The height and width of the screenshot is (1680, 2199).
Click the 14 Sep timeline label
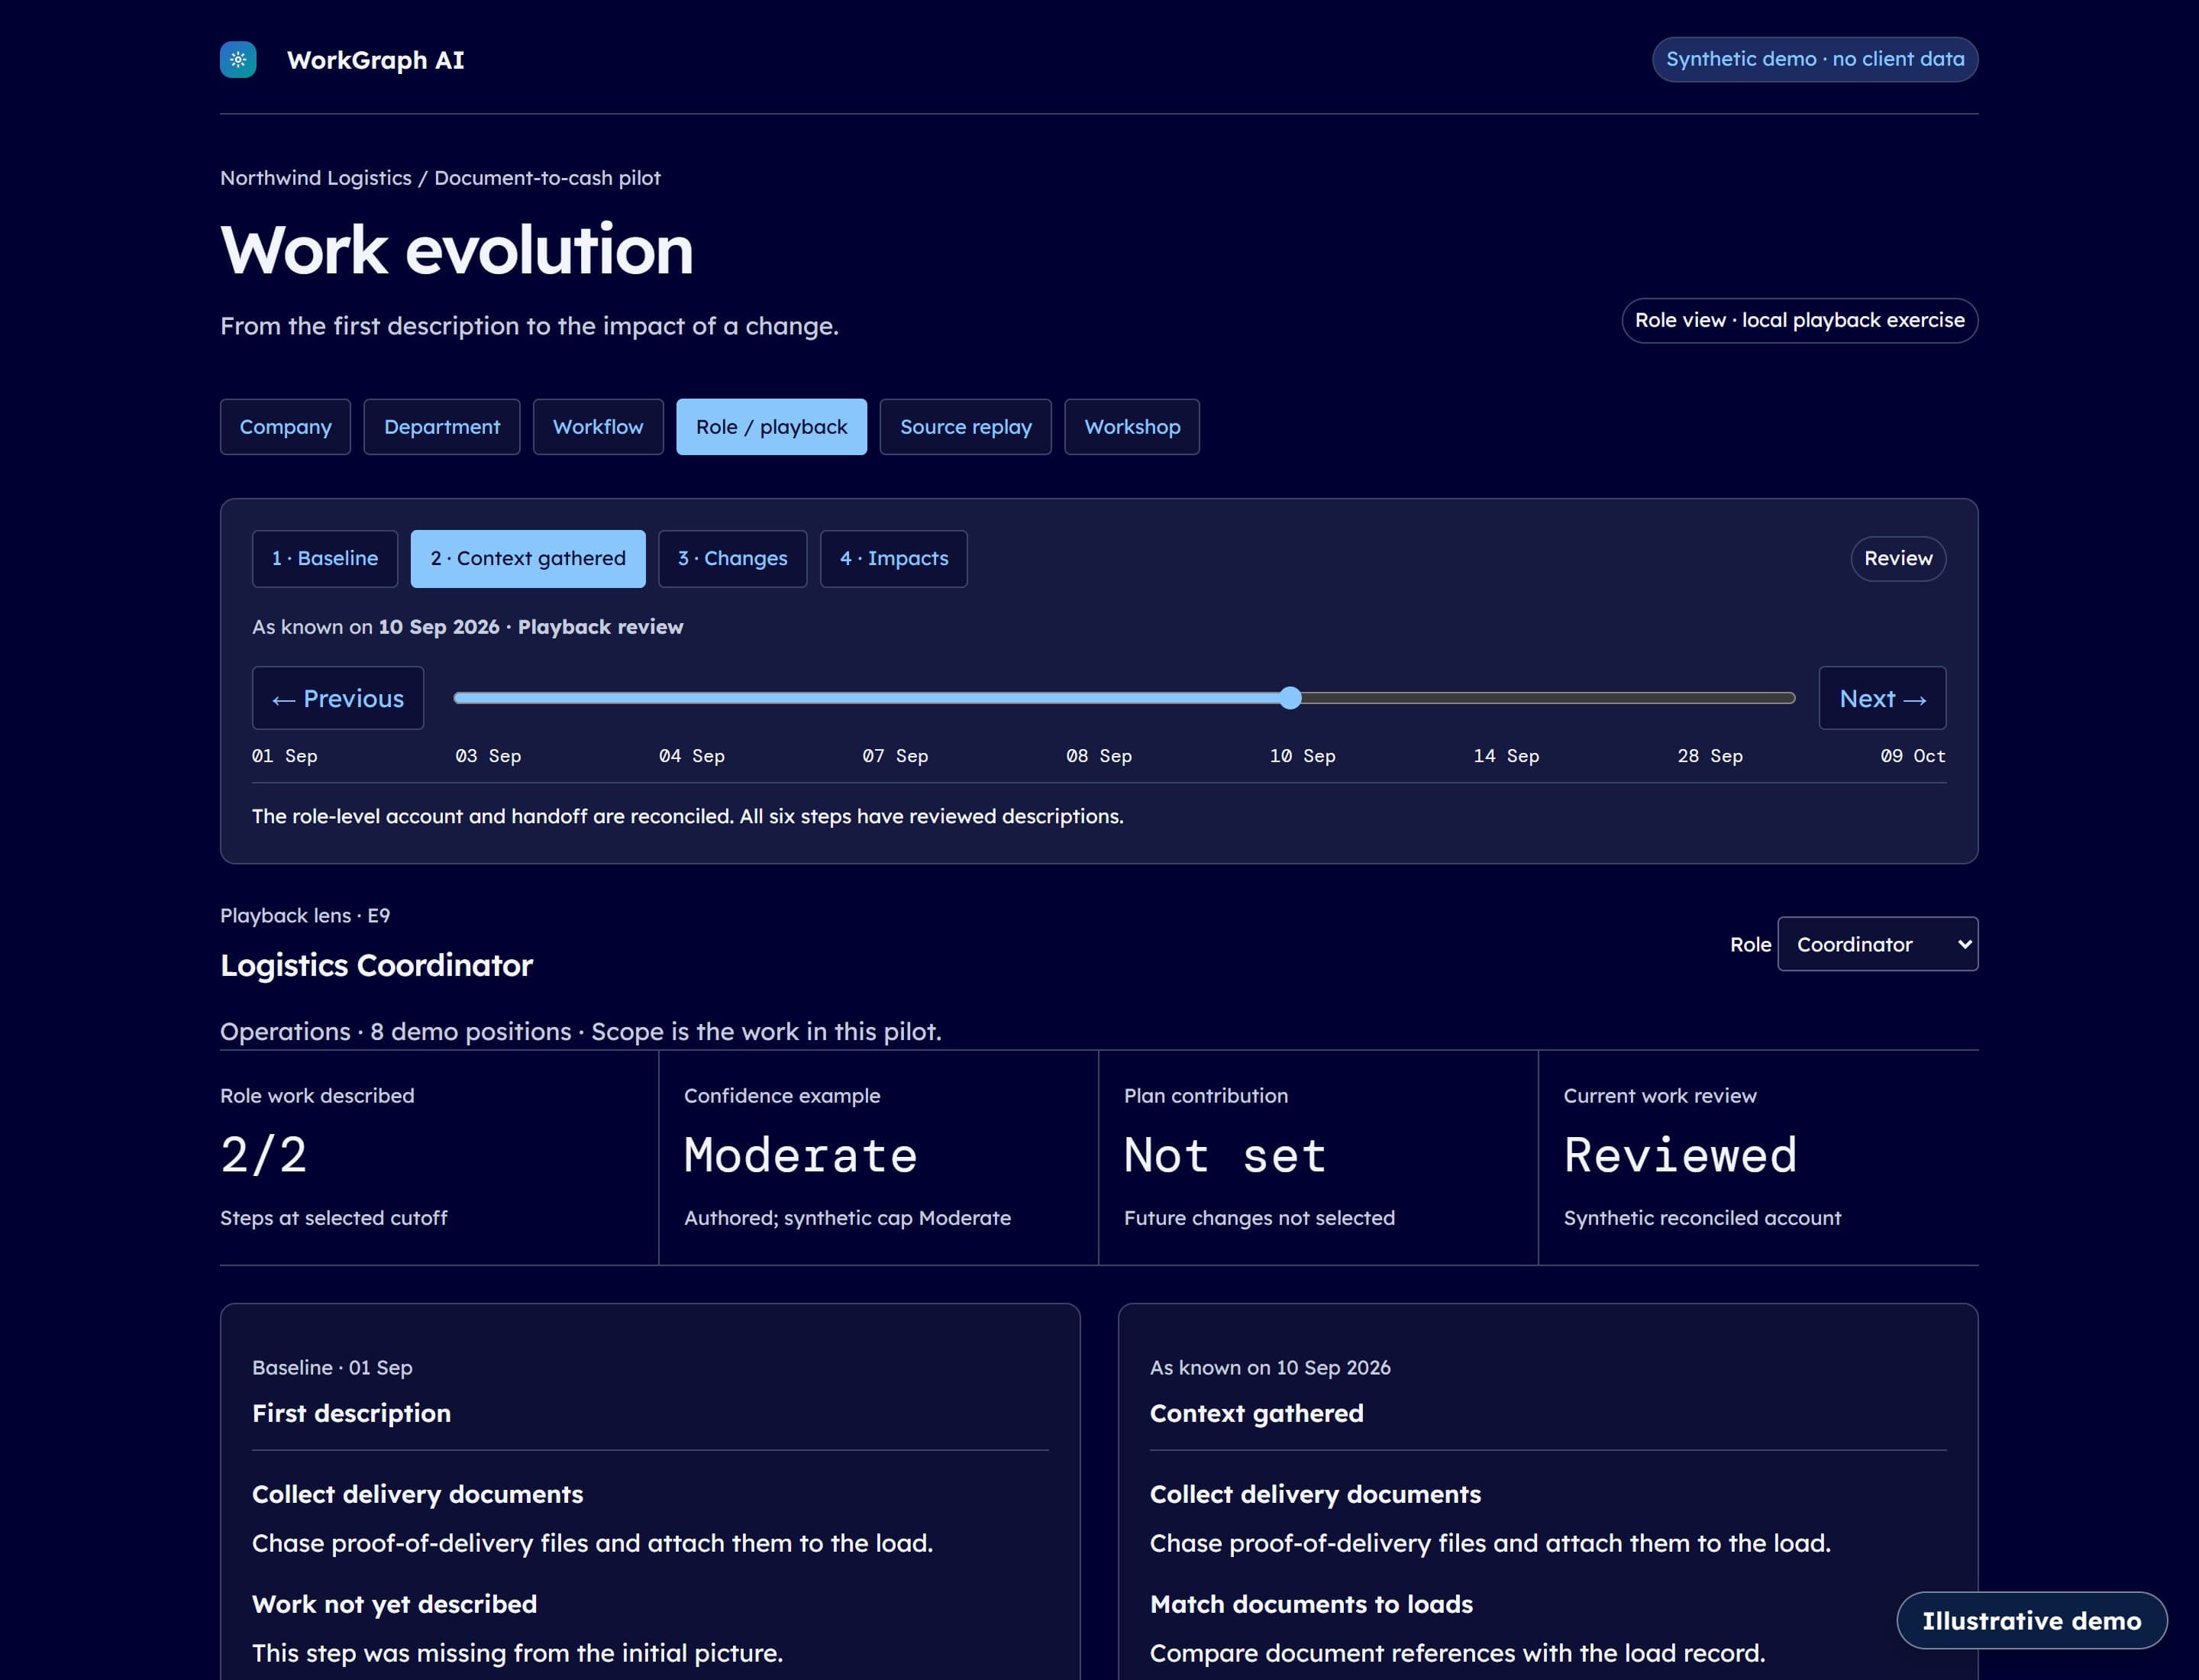[x=1506, y=756]
